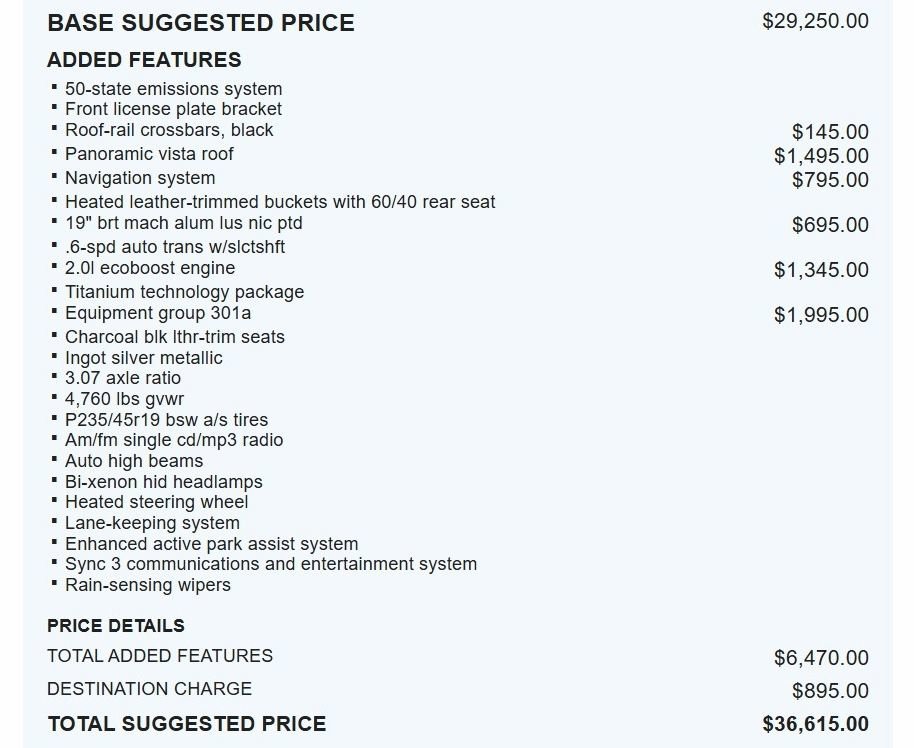Click the 2.0l ecoboost engine item
This screenshot has width=914, height=748.
click(150, 268)
